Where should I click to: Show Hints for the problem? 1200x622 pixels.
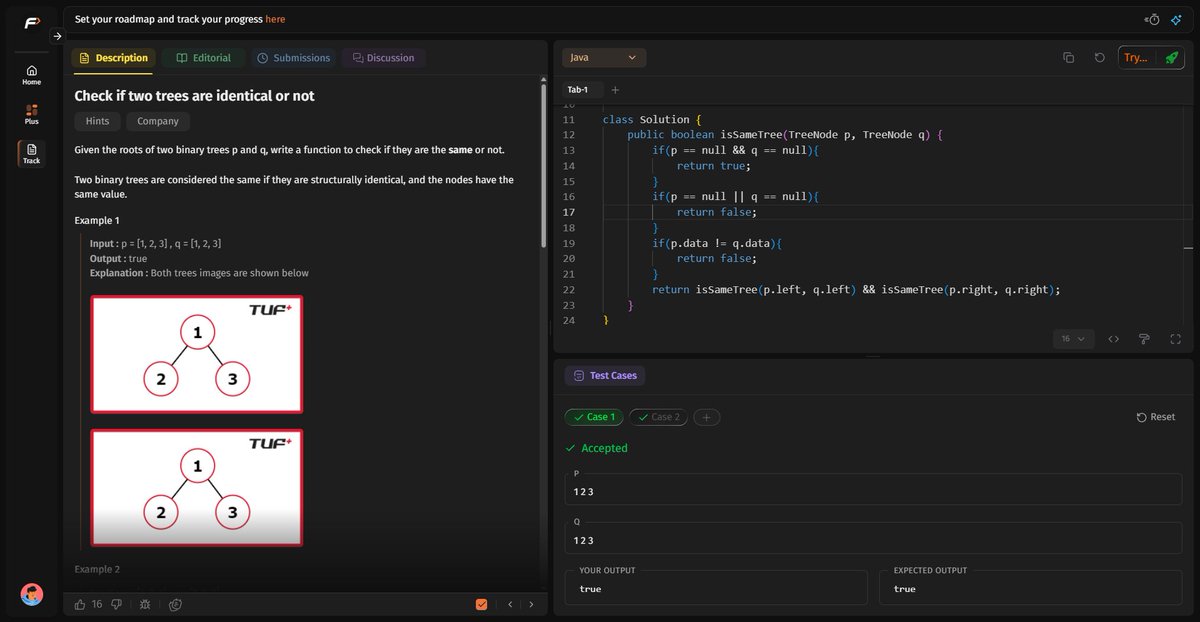[x=97, y=121]
